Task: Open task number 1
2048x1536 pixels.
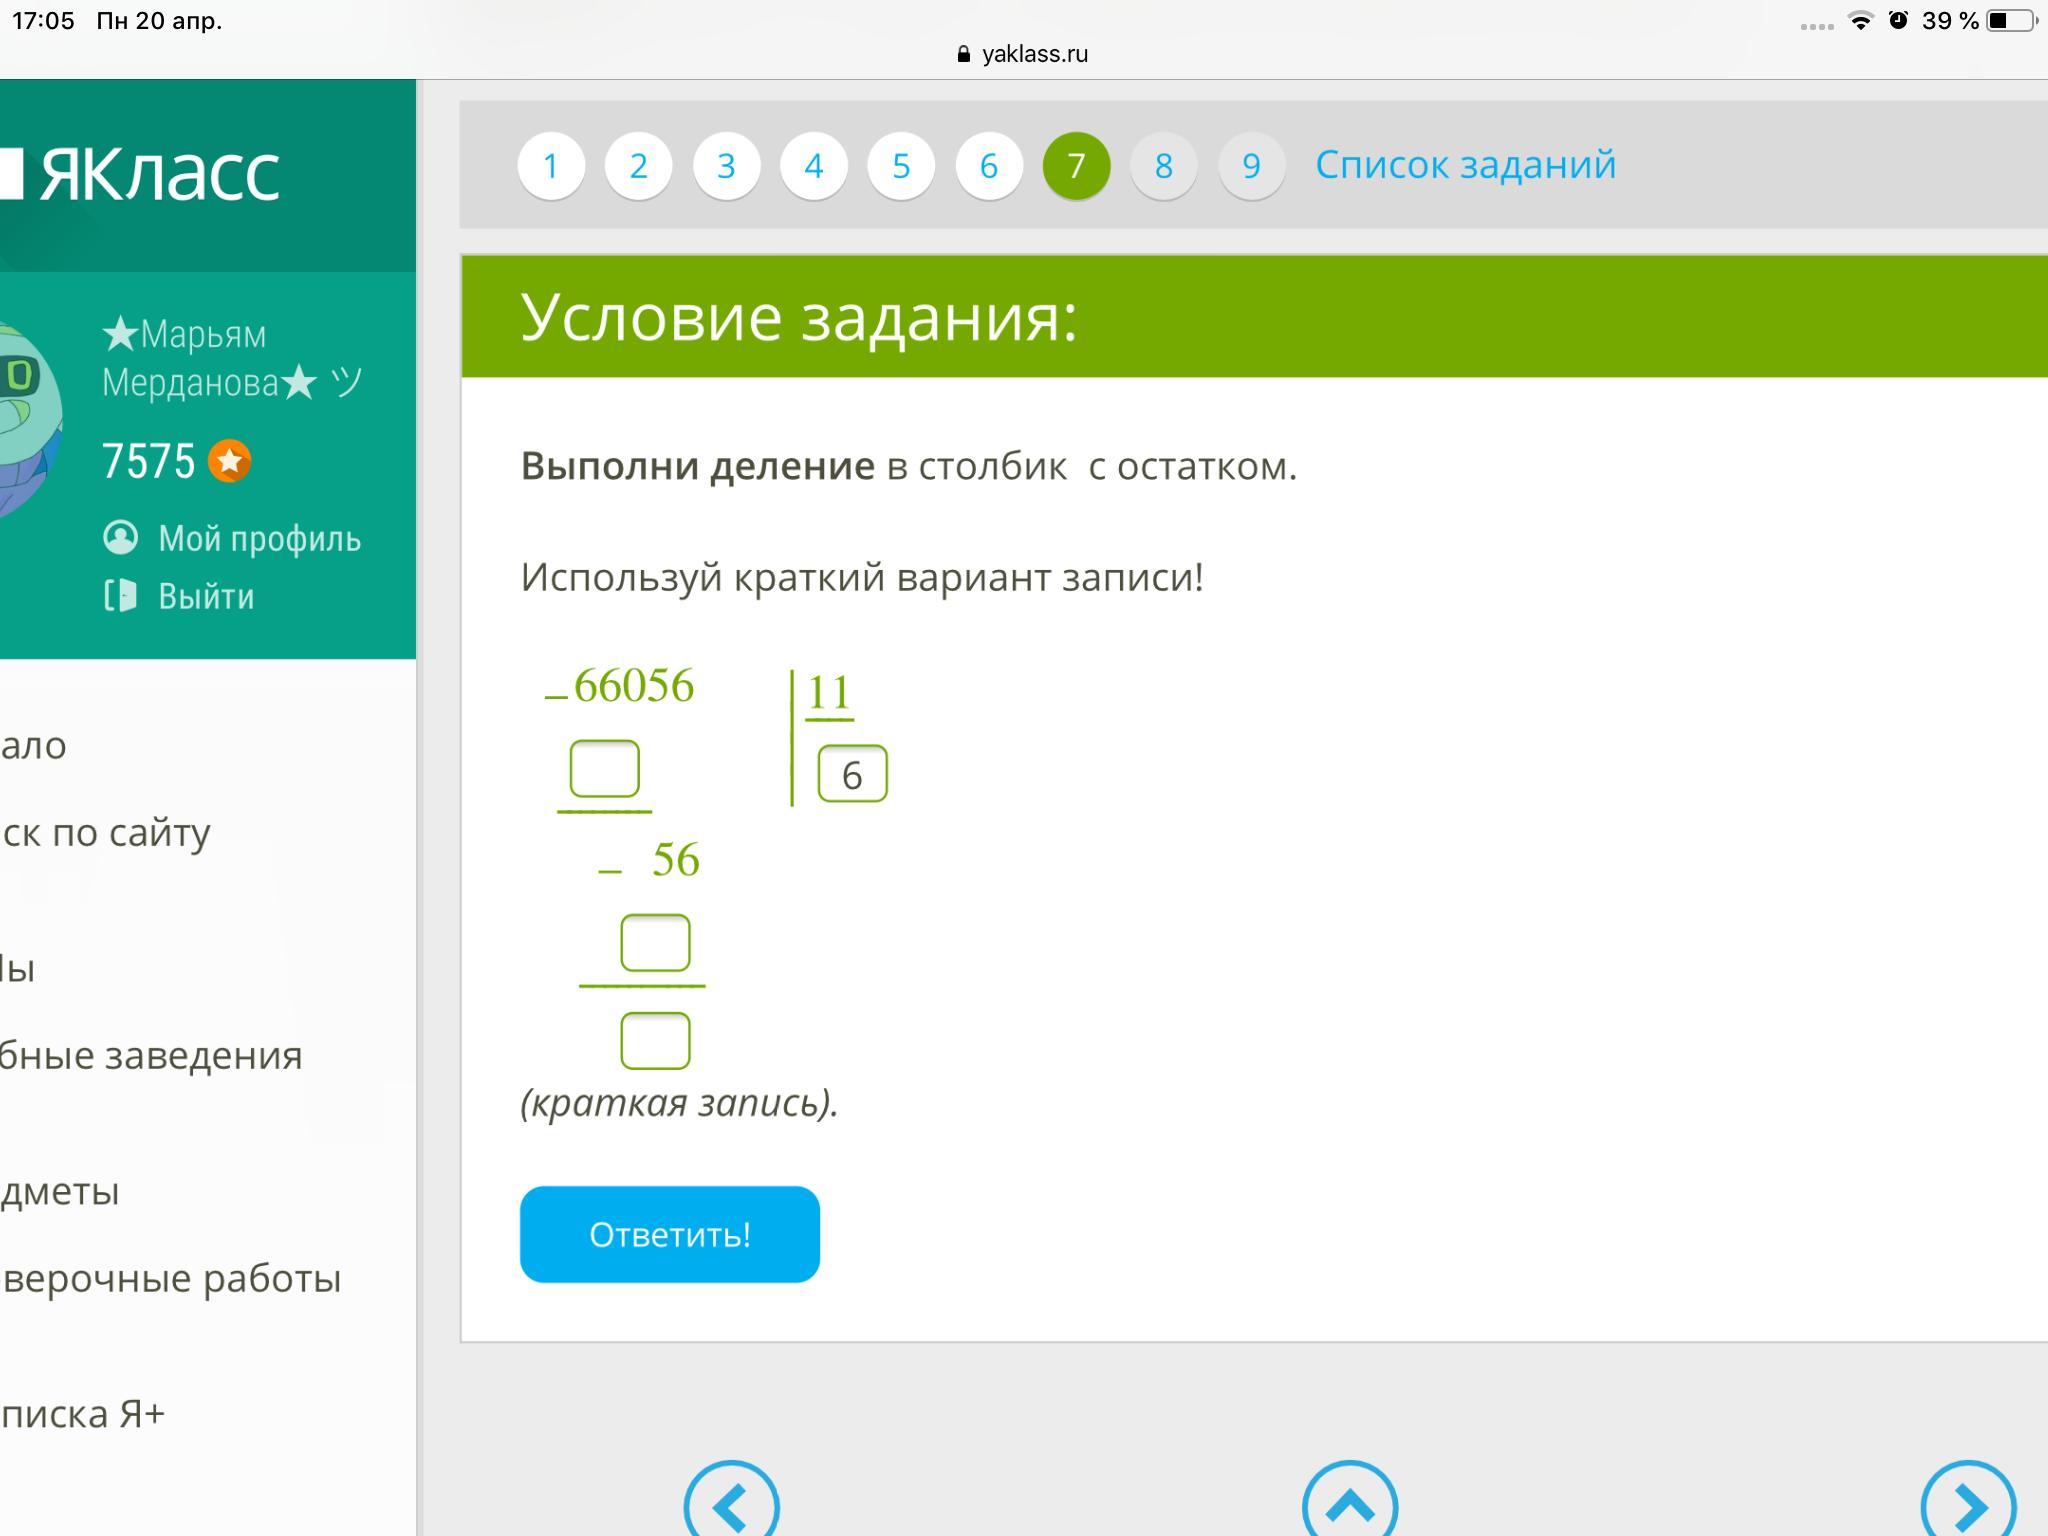Action: (x=550, y=166)
